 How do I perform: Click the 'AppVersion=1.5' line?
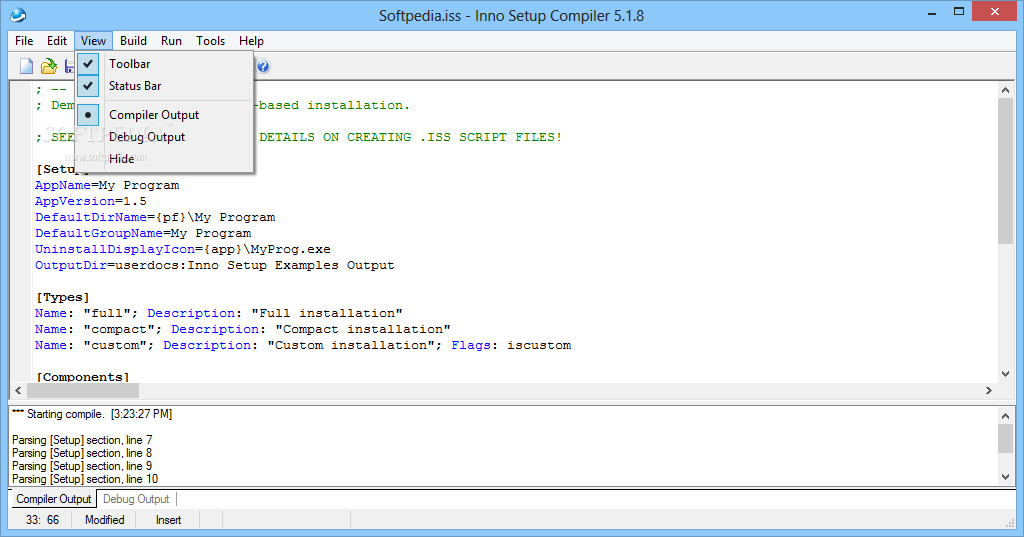coord(91,201)
